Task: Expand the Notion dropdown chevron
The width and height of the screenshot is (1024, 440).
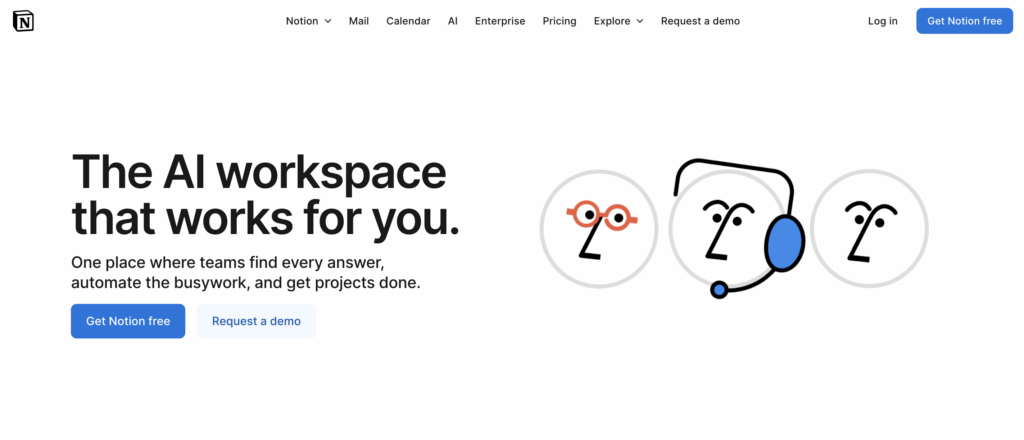Action: pyautogui.click(x=328, y=21)
